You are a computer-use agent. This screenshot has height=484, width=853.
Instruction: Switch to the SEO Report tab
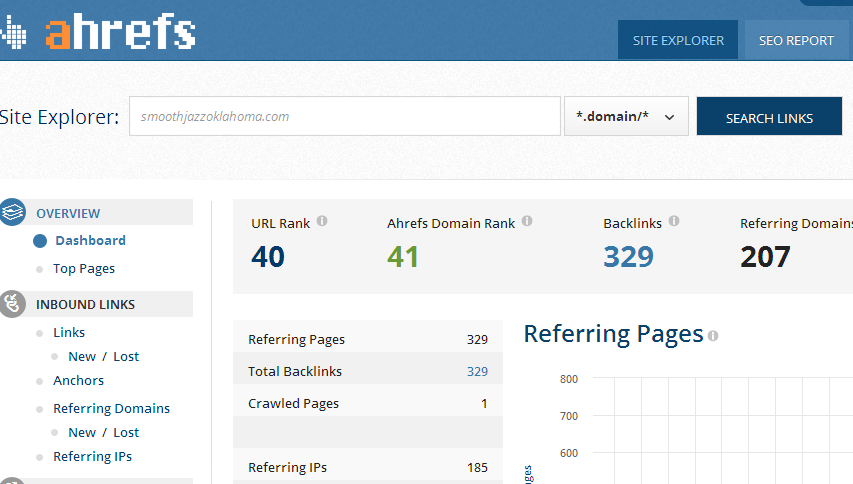(796, 40)
